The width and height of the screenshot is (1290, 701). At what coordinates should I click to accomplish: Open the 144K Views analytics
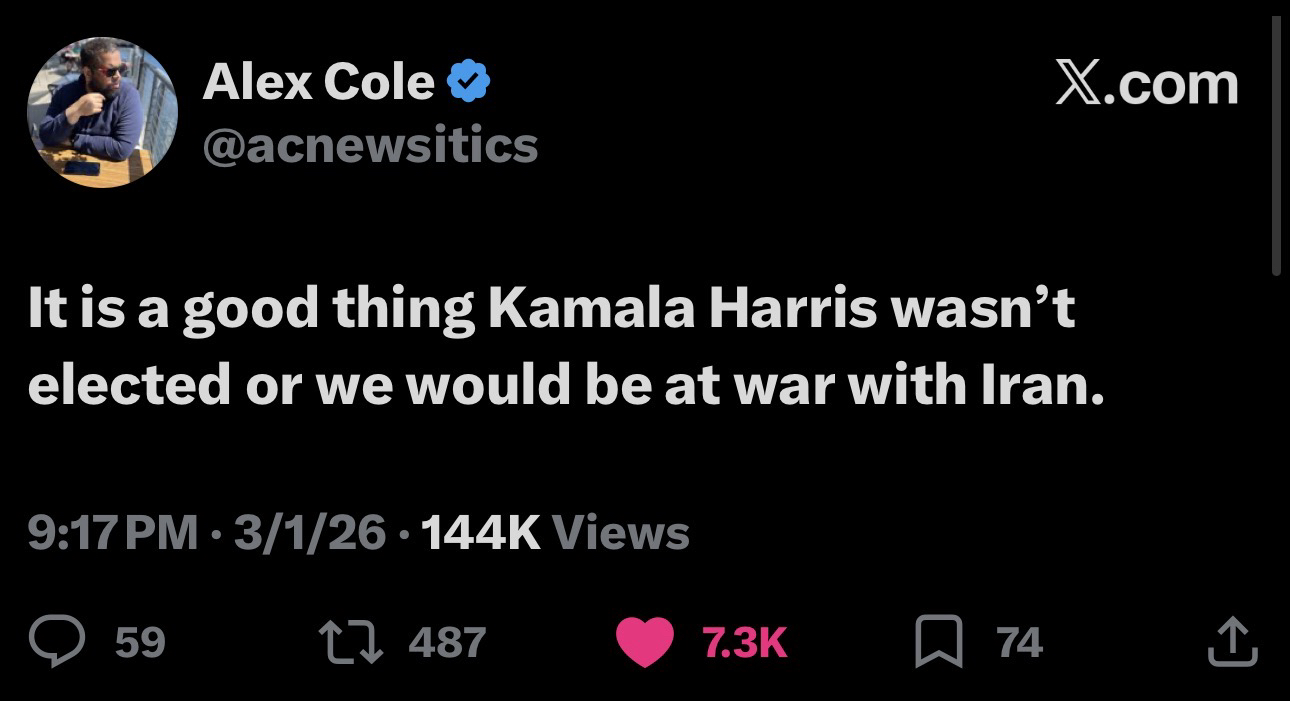click(x=555, y=532)
